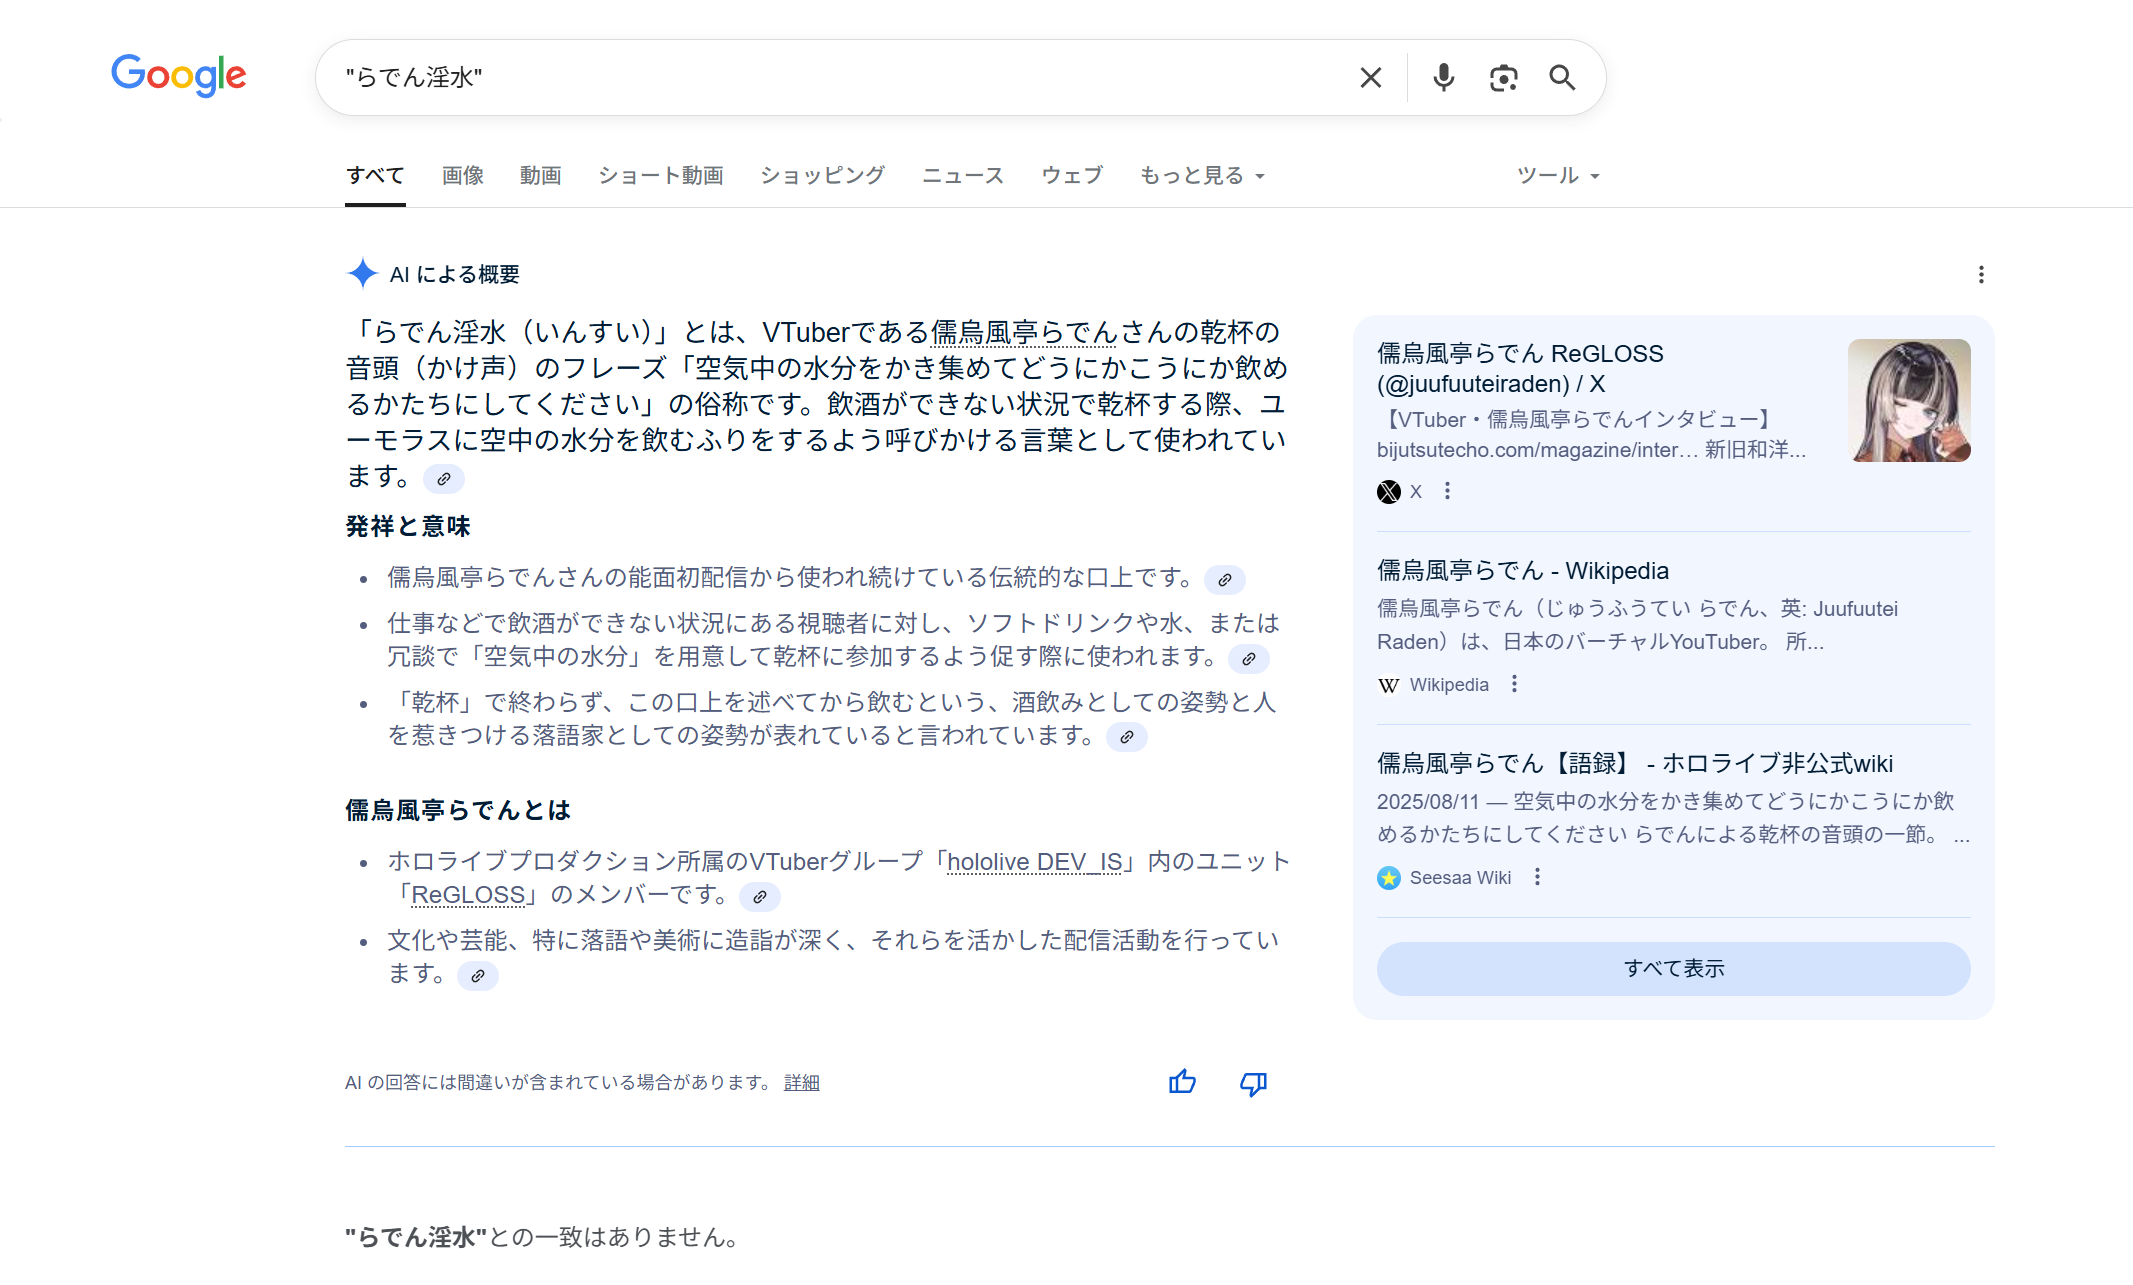Click the Wikipedia source name label

[x=1449, y=685]
